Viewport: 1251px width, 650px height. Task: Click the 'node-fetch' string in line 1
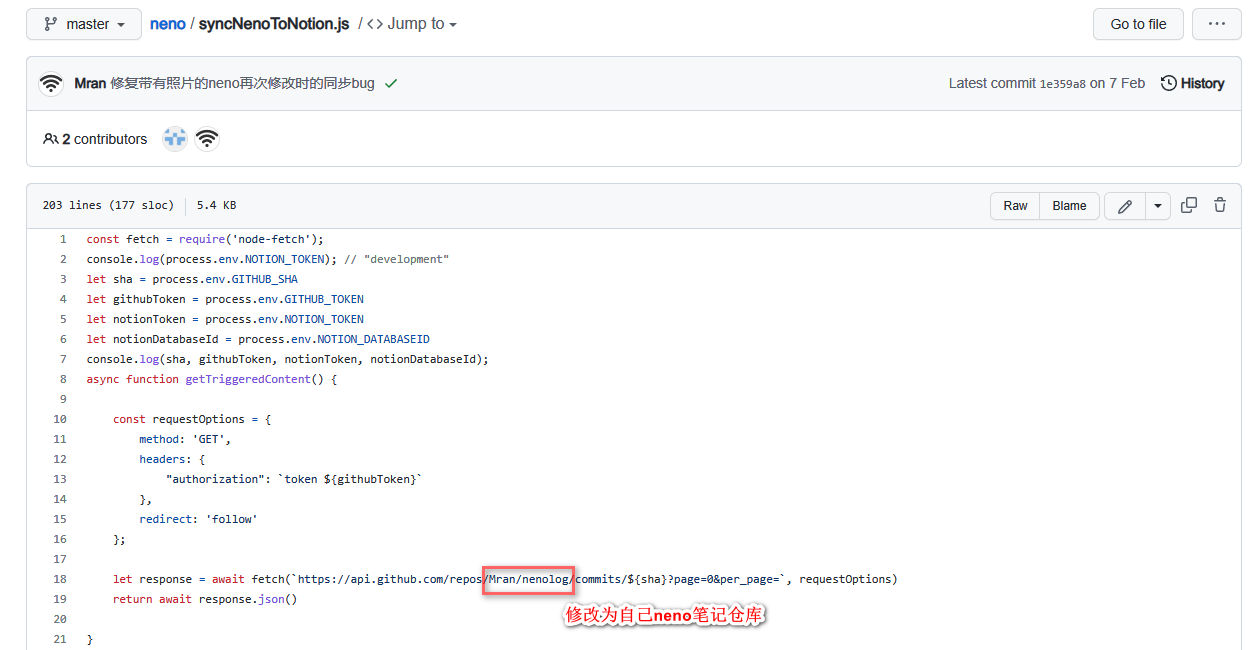[x=271, y=239]
